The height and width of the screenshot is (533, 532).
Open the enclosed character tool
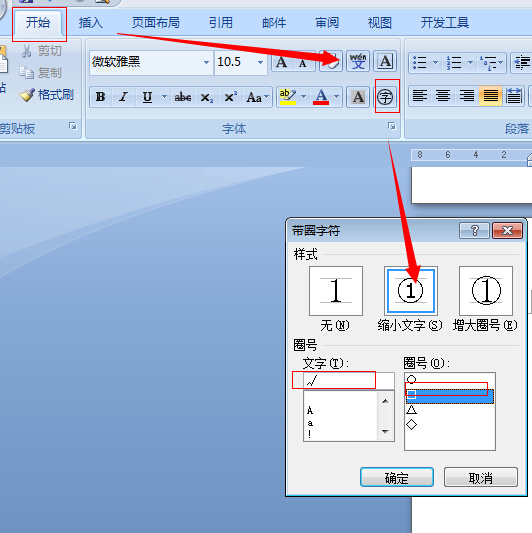coord(385,97)
